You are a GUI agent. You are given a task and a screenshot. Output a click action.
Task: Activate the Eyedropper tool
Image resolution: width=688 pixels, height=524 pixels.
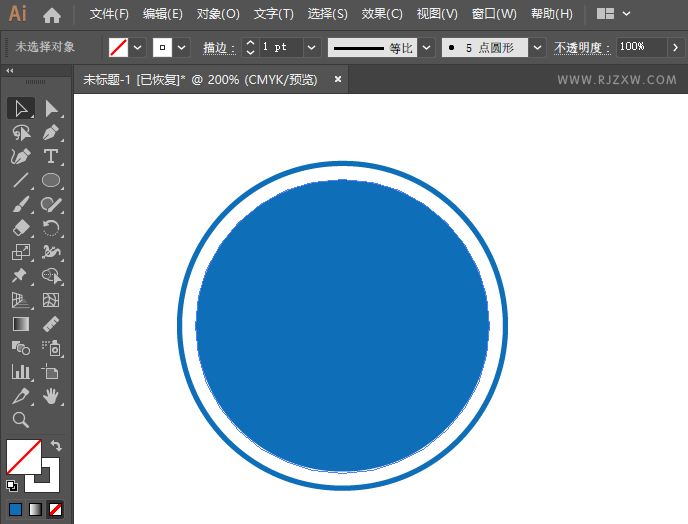(21, 396)
